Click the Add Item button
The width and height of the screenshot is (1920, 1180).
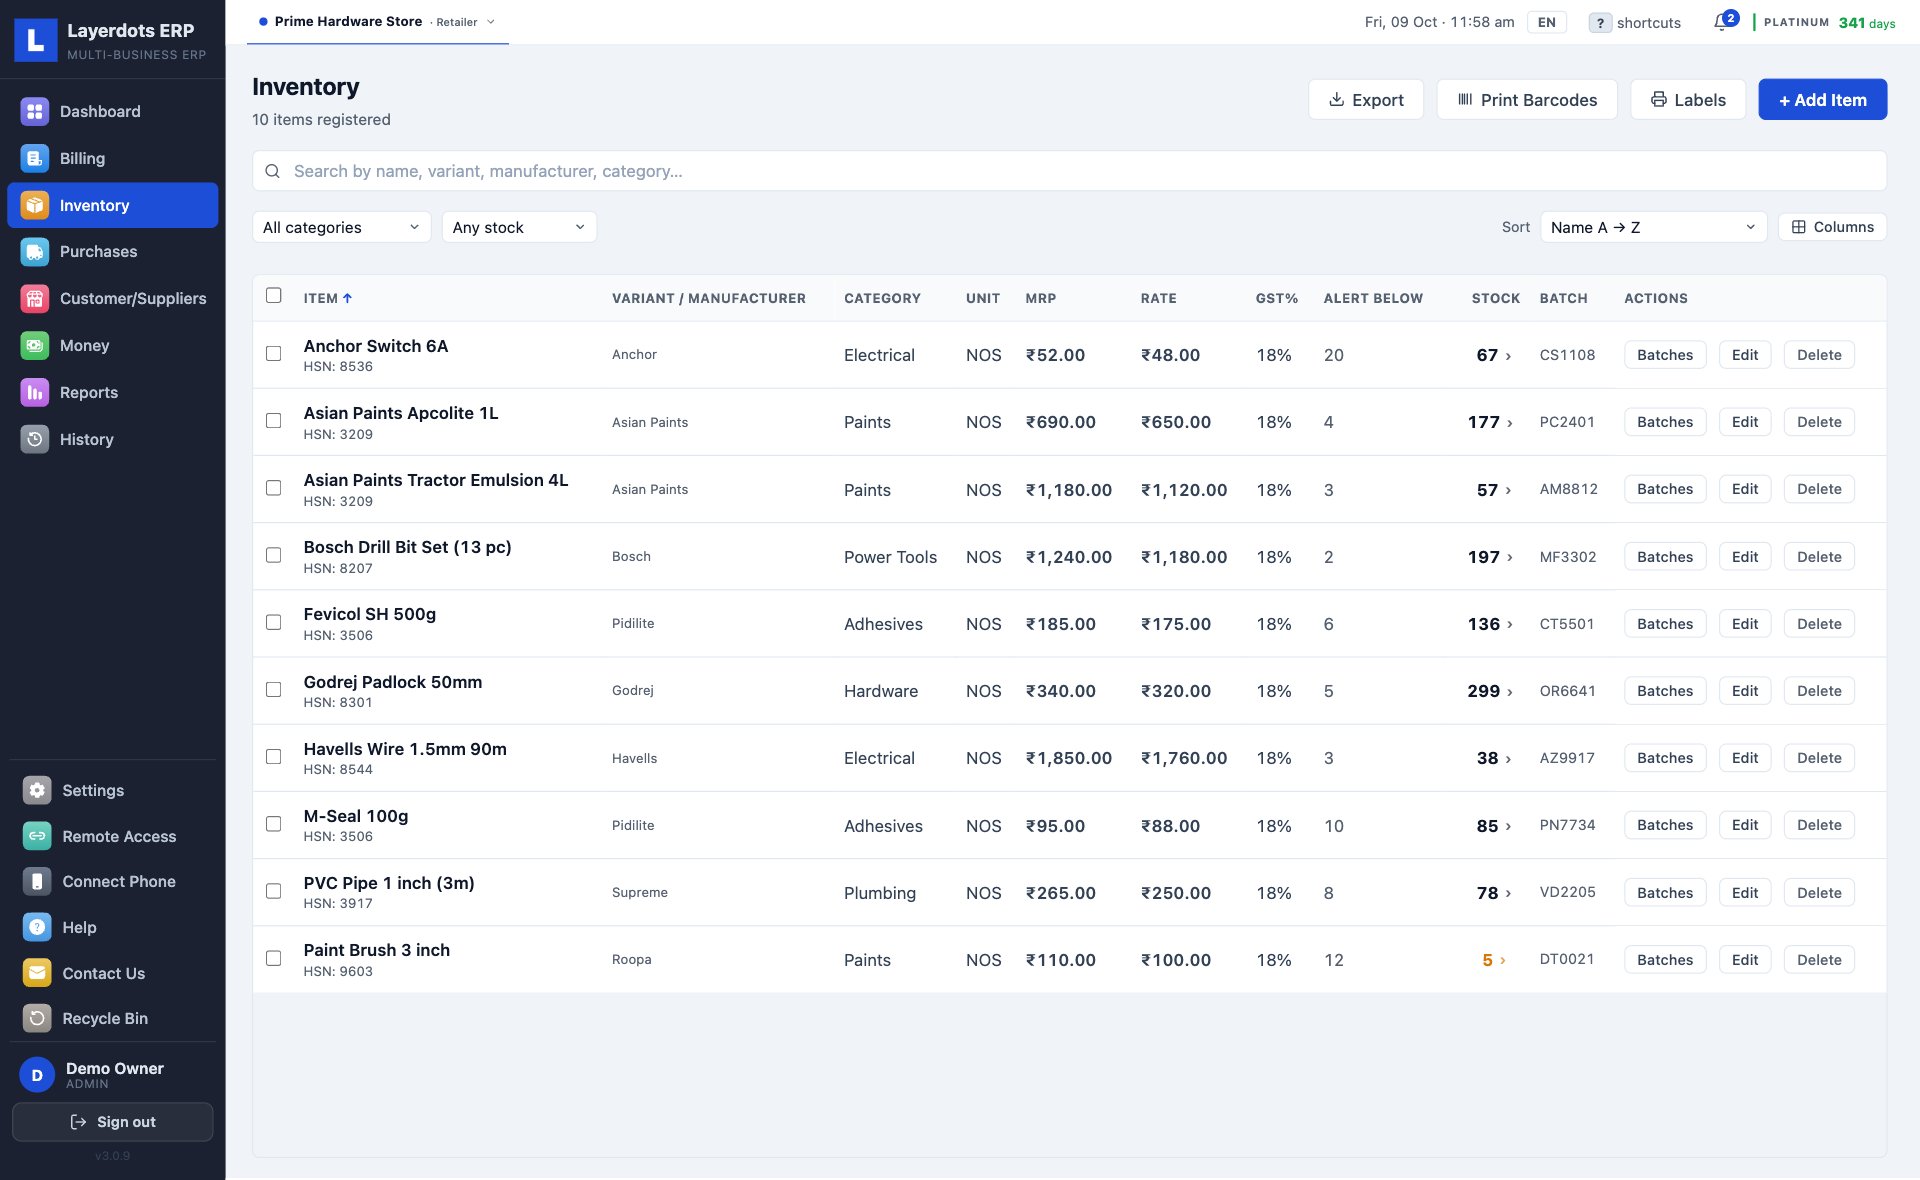pyautogui.click(x=1822, y=100)
